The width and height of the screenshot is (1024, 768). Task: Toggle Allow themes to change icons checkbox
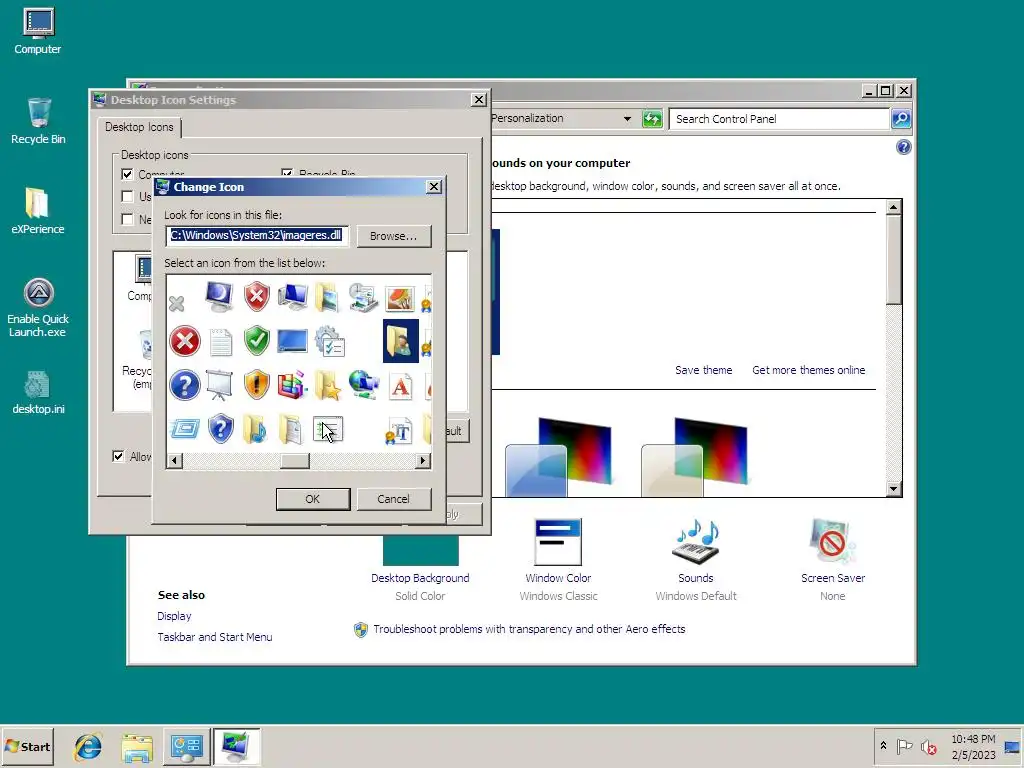click(x=118, y=456)
